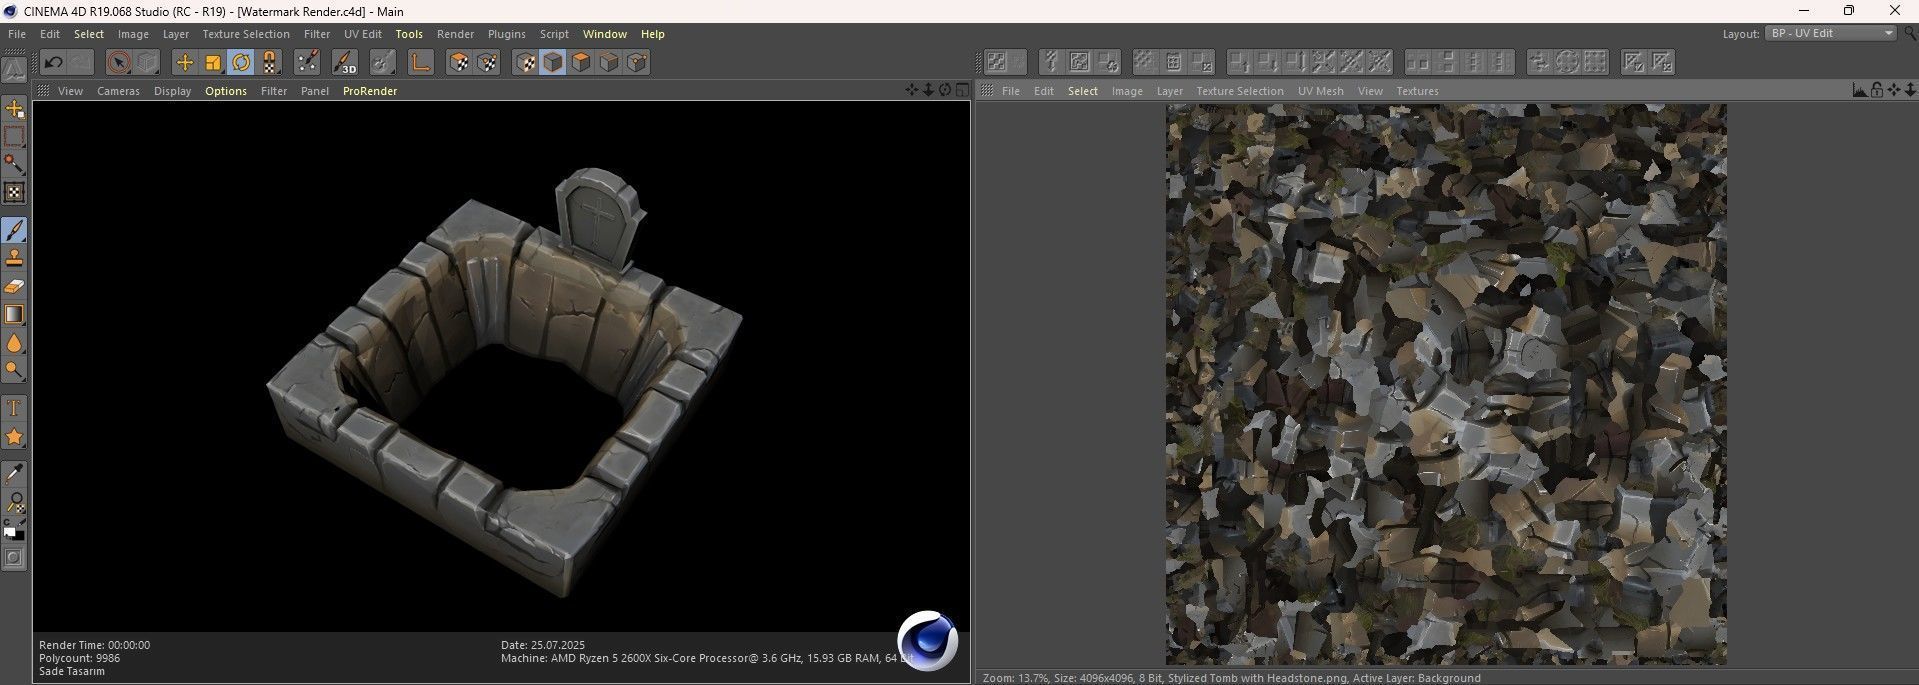Select the Scale tool
Viewport: 1919px width, 685px height.
coord(213,62)
